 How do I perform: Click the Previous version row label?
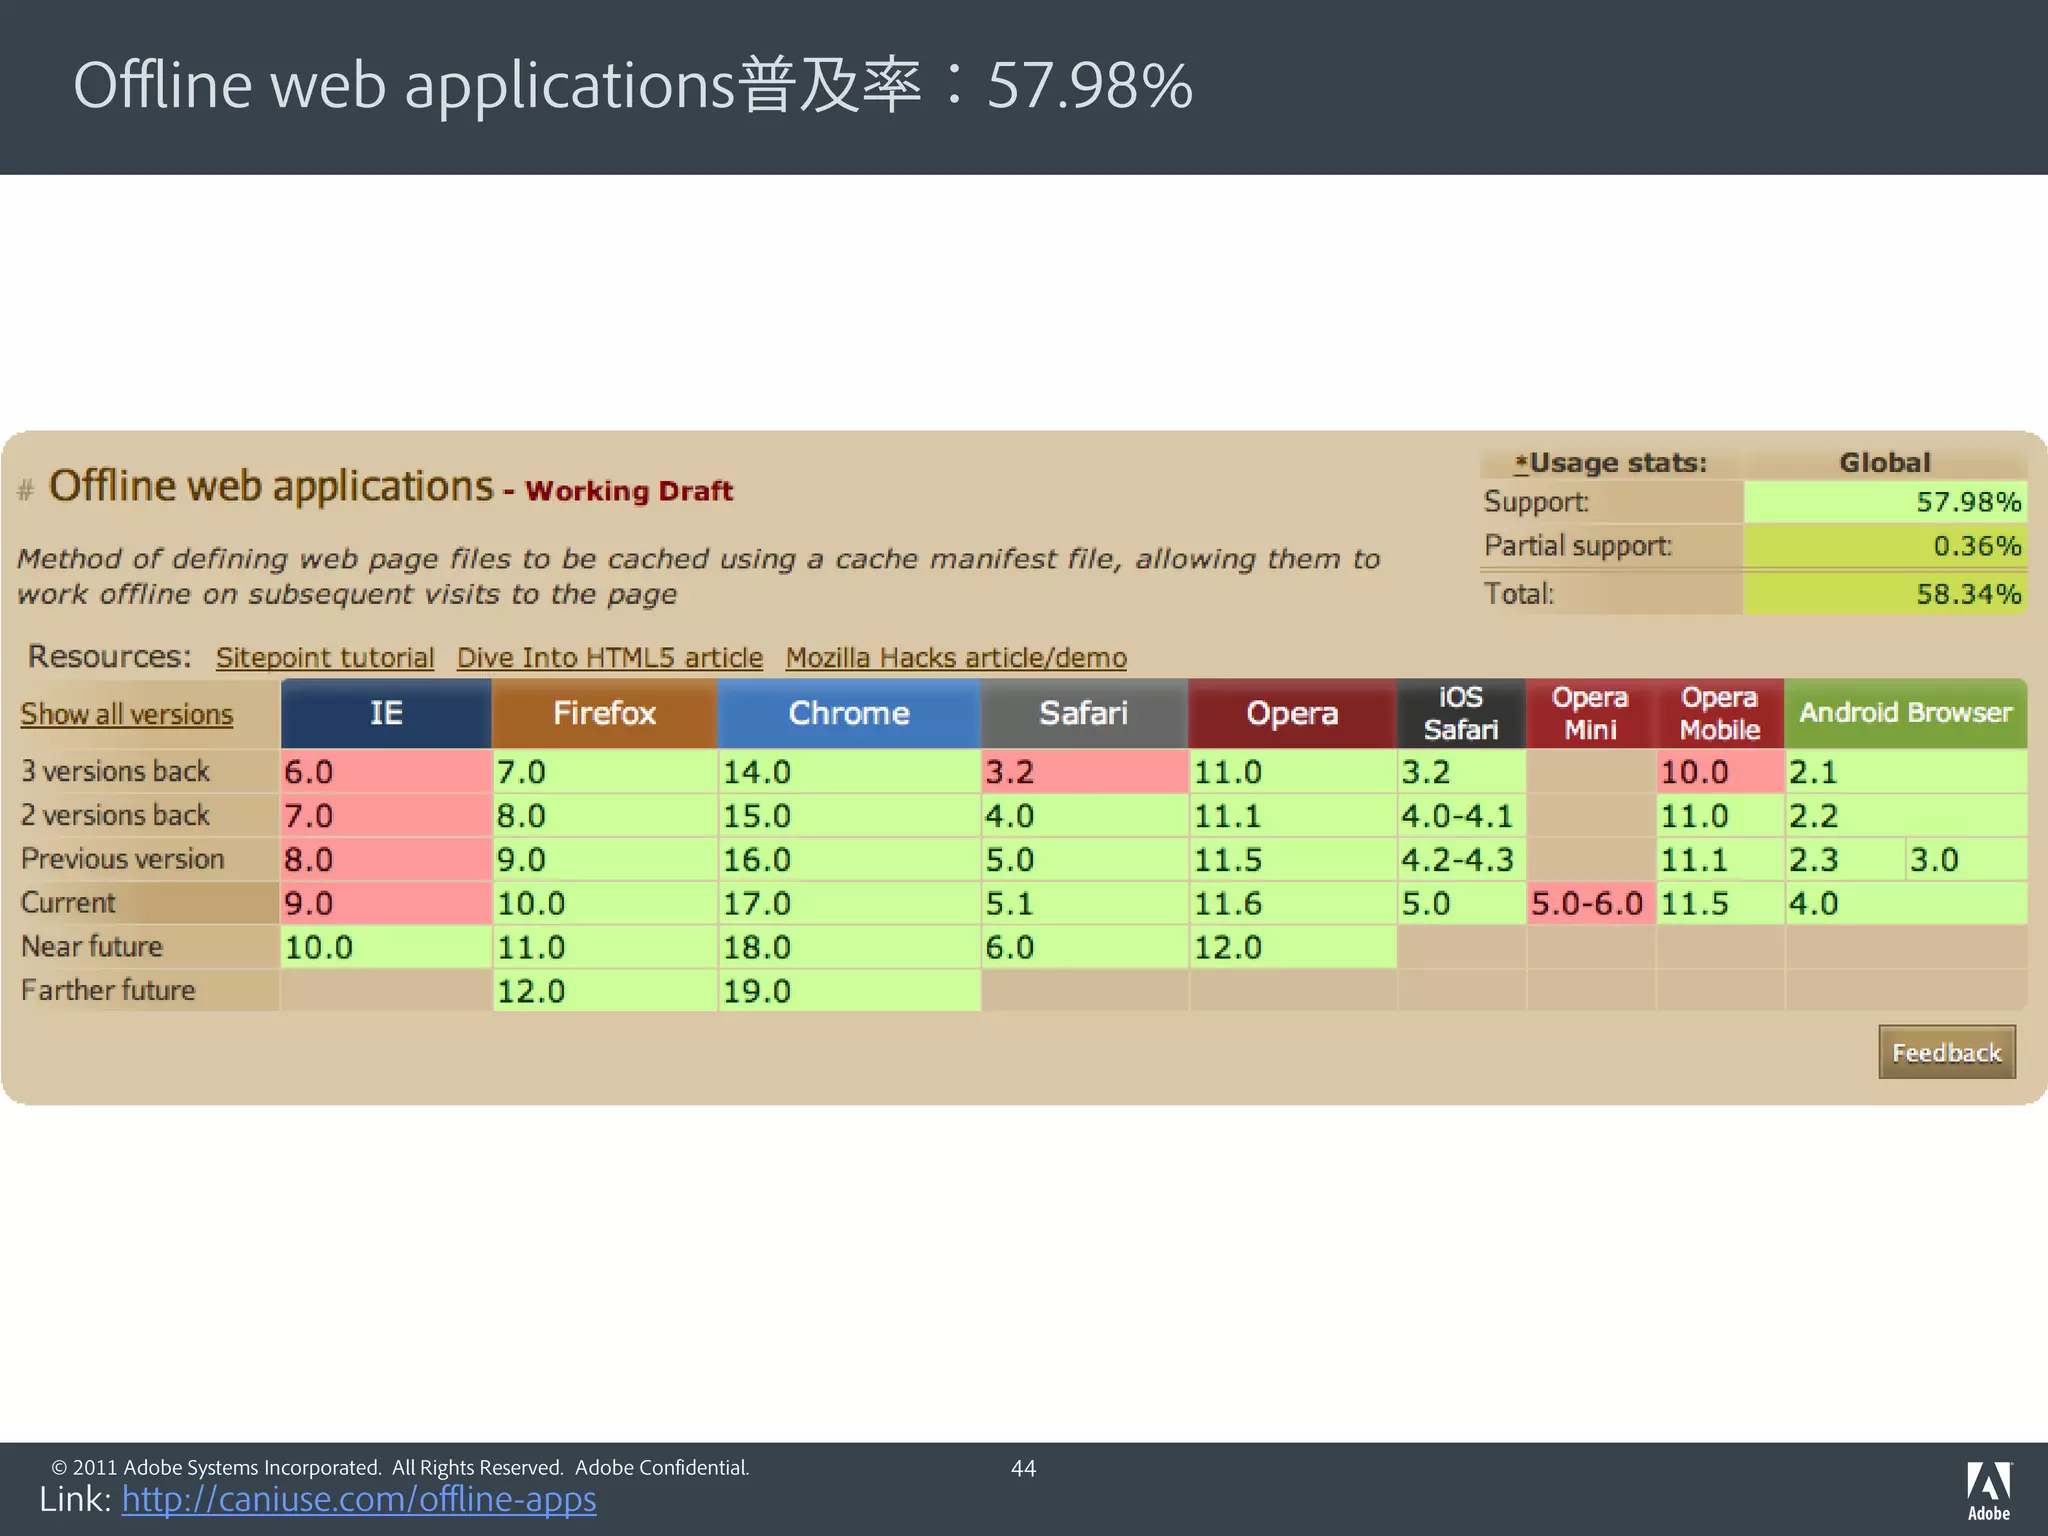point(122,859)
